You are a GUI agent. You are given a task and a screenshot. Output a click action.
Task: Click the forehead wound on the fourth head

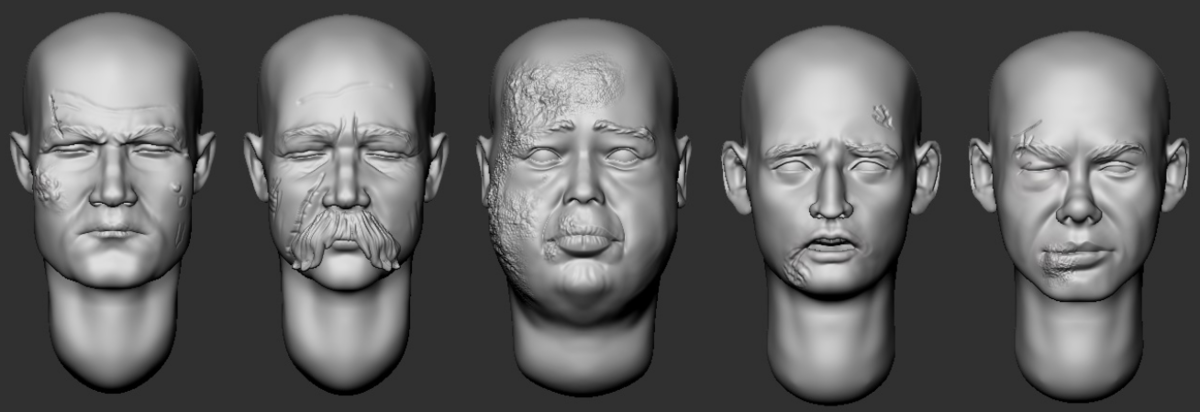(x=883, y=116)
